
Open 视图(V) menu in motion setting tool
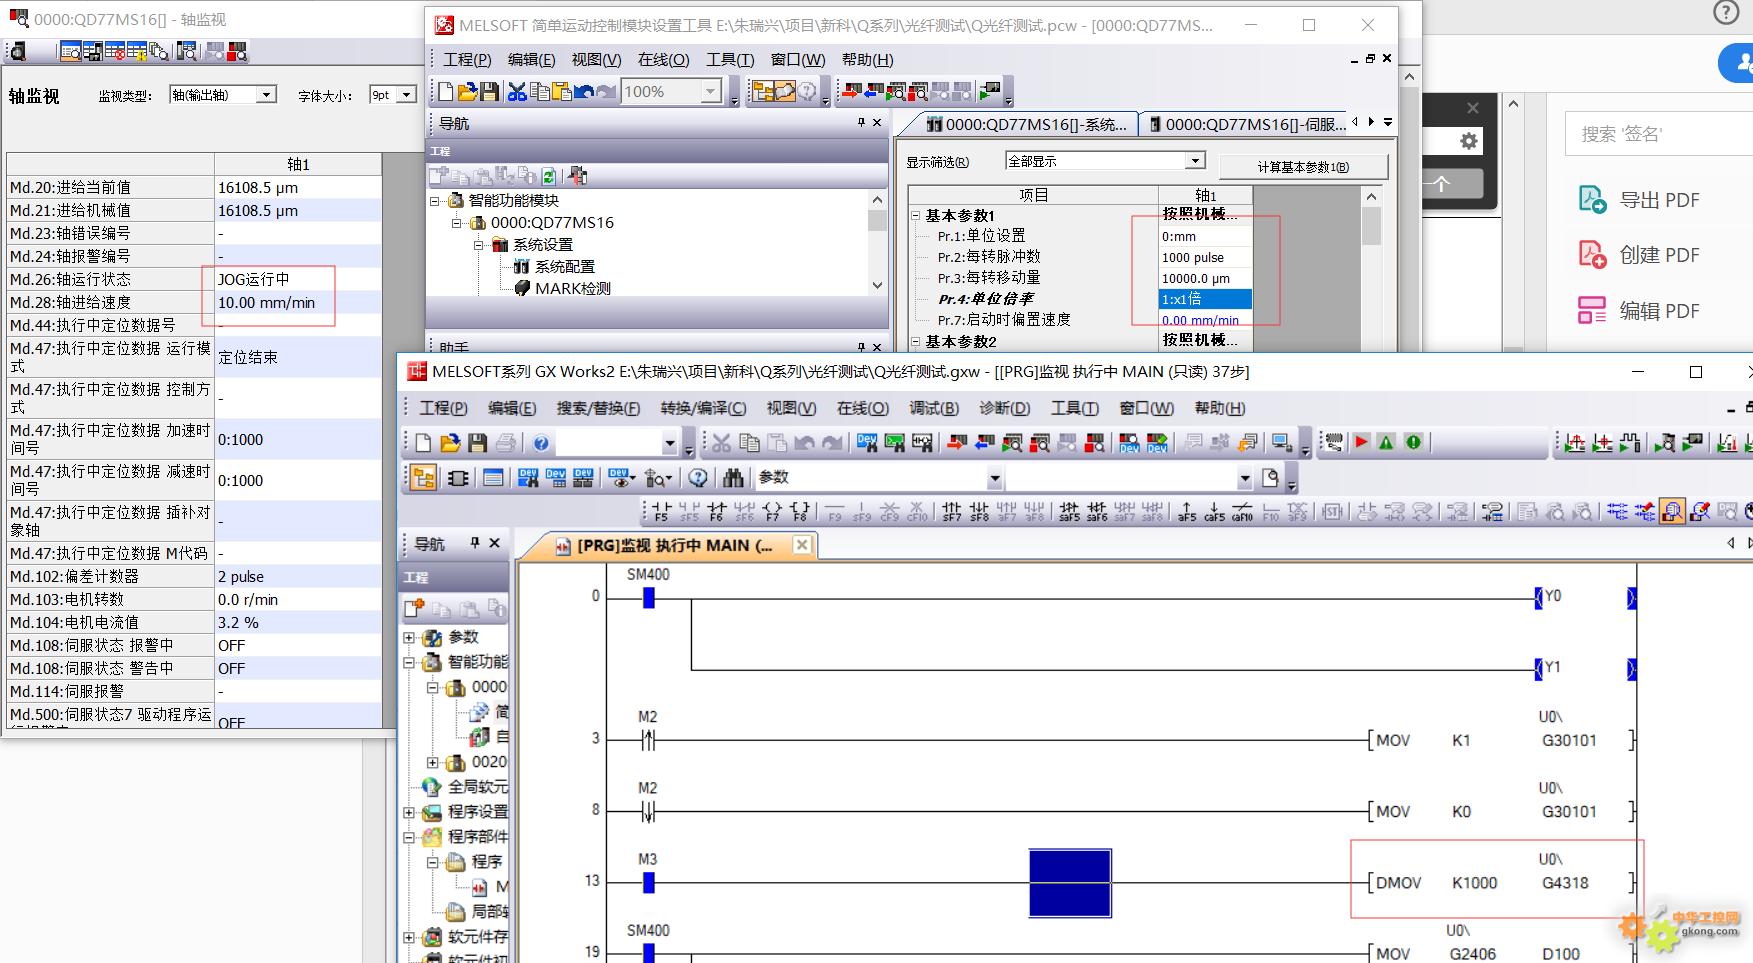[596, 60]
